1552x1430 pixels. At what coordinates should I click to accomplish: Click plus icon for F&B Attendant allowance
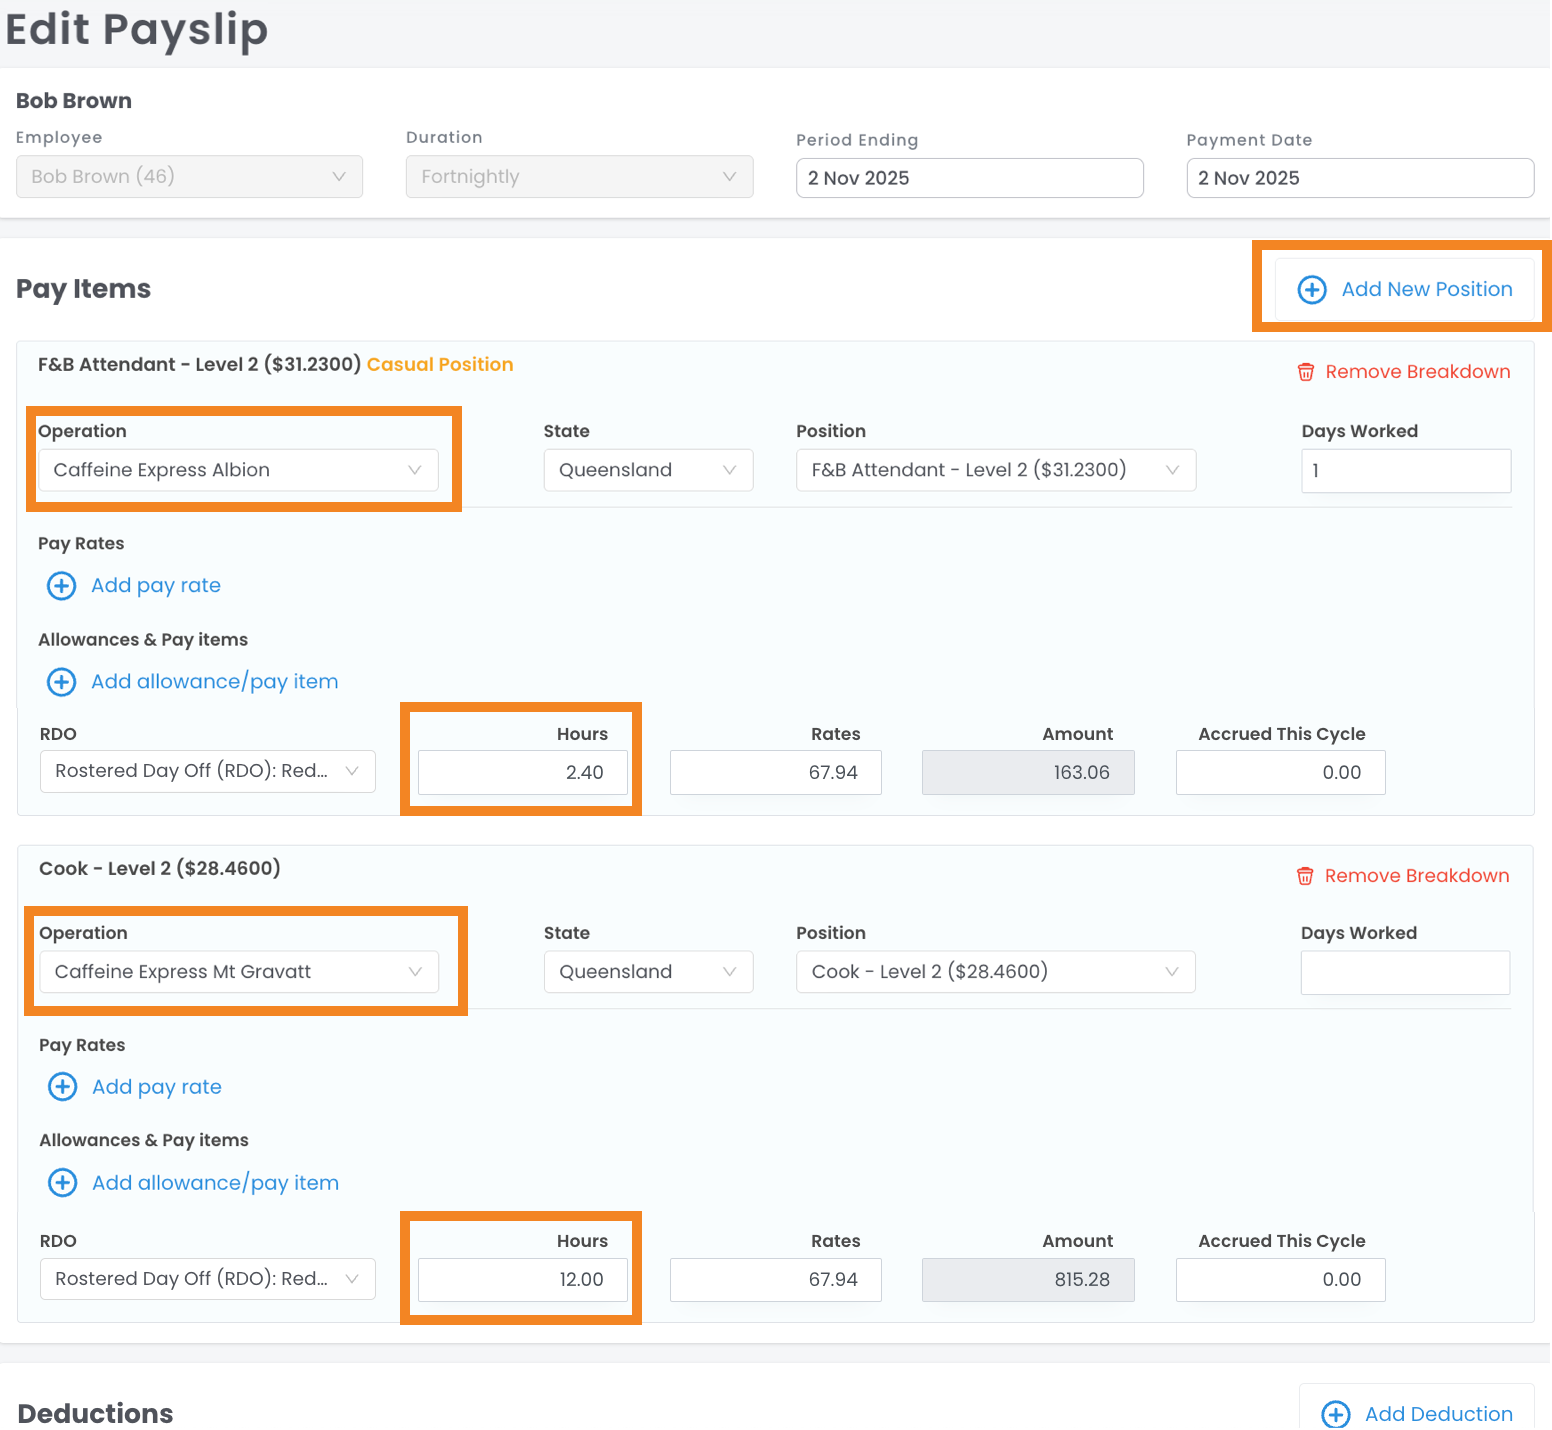tap(62, 682)
